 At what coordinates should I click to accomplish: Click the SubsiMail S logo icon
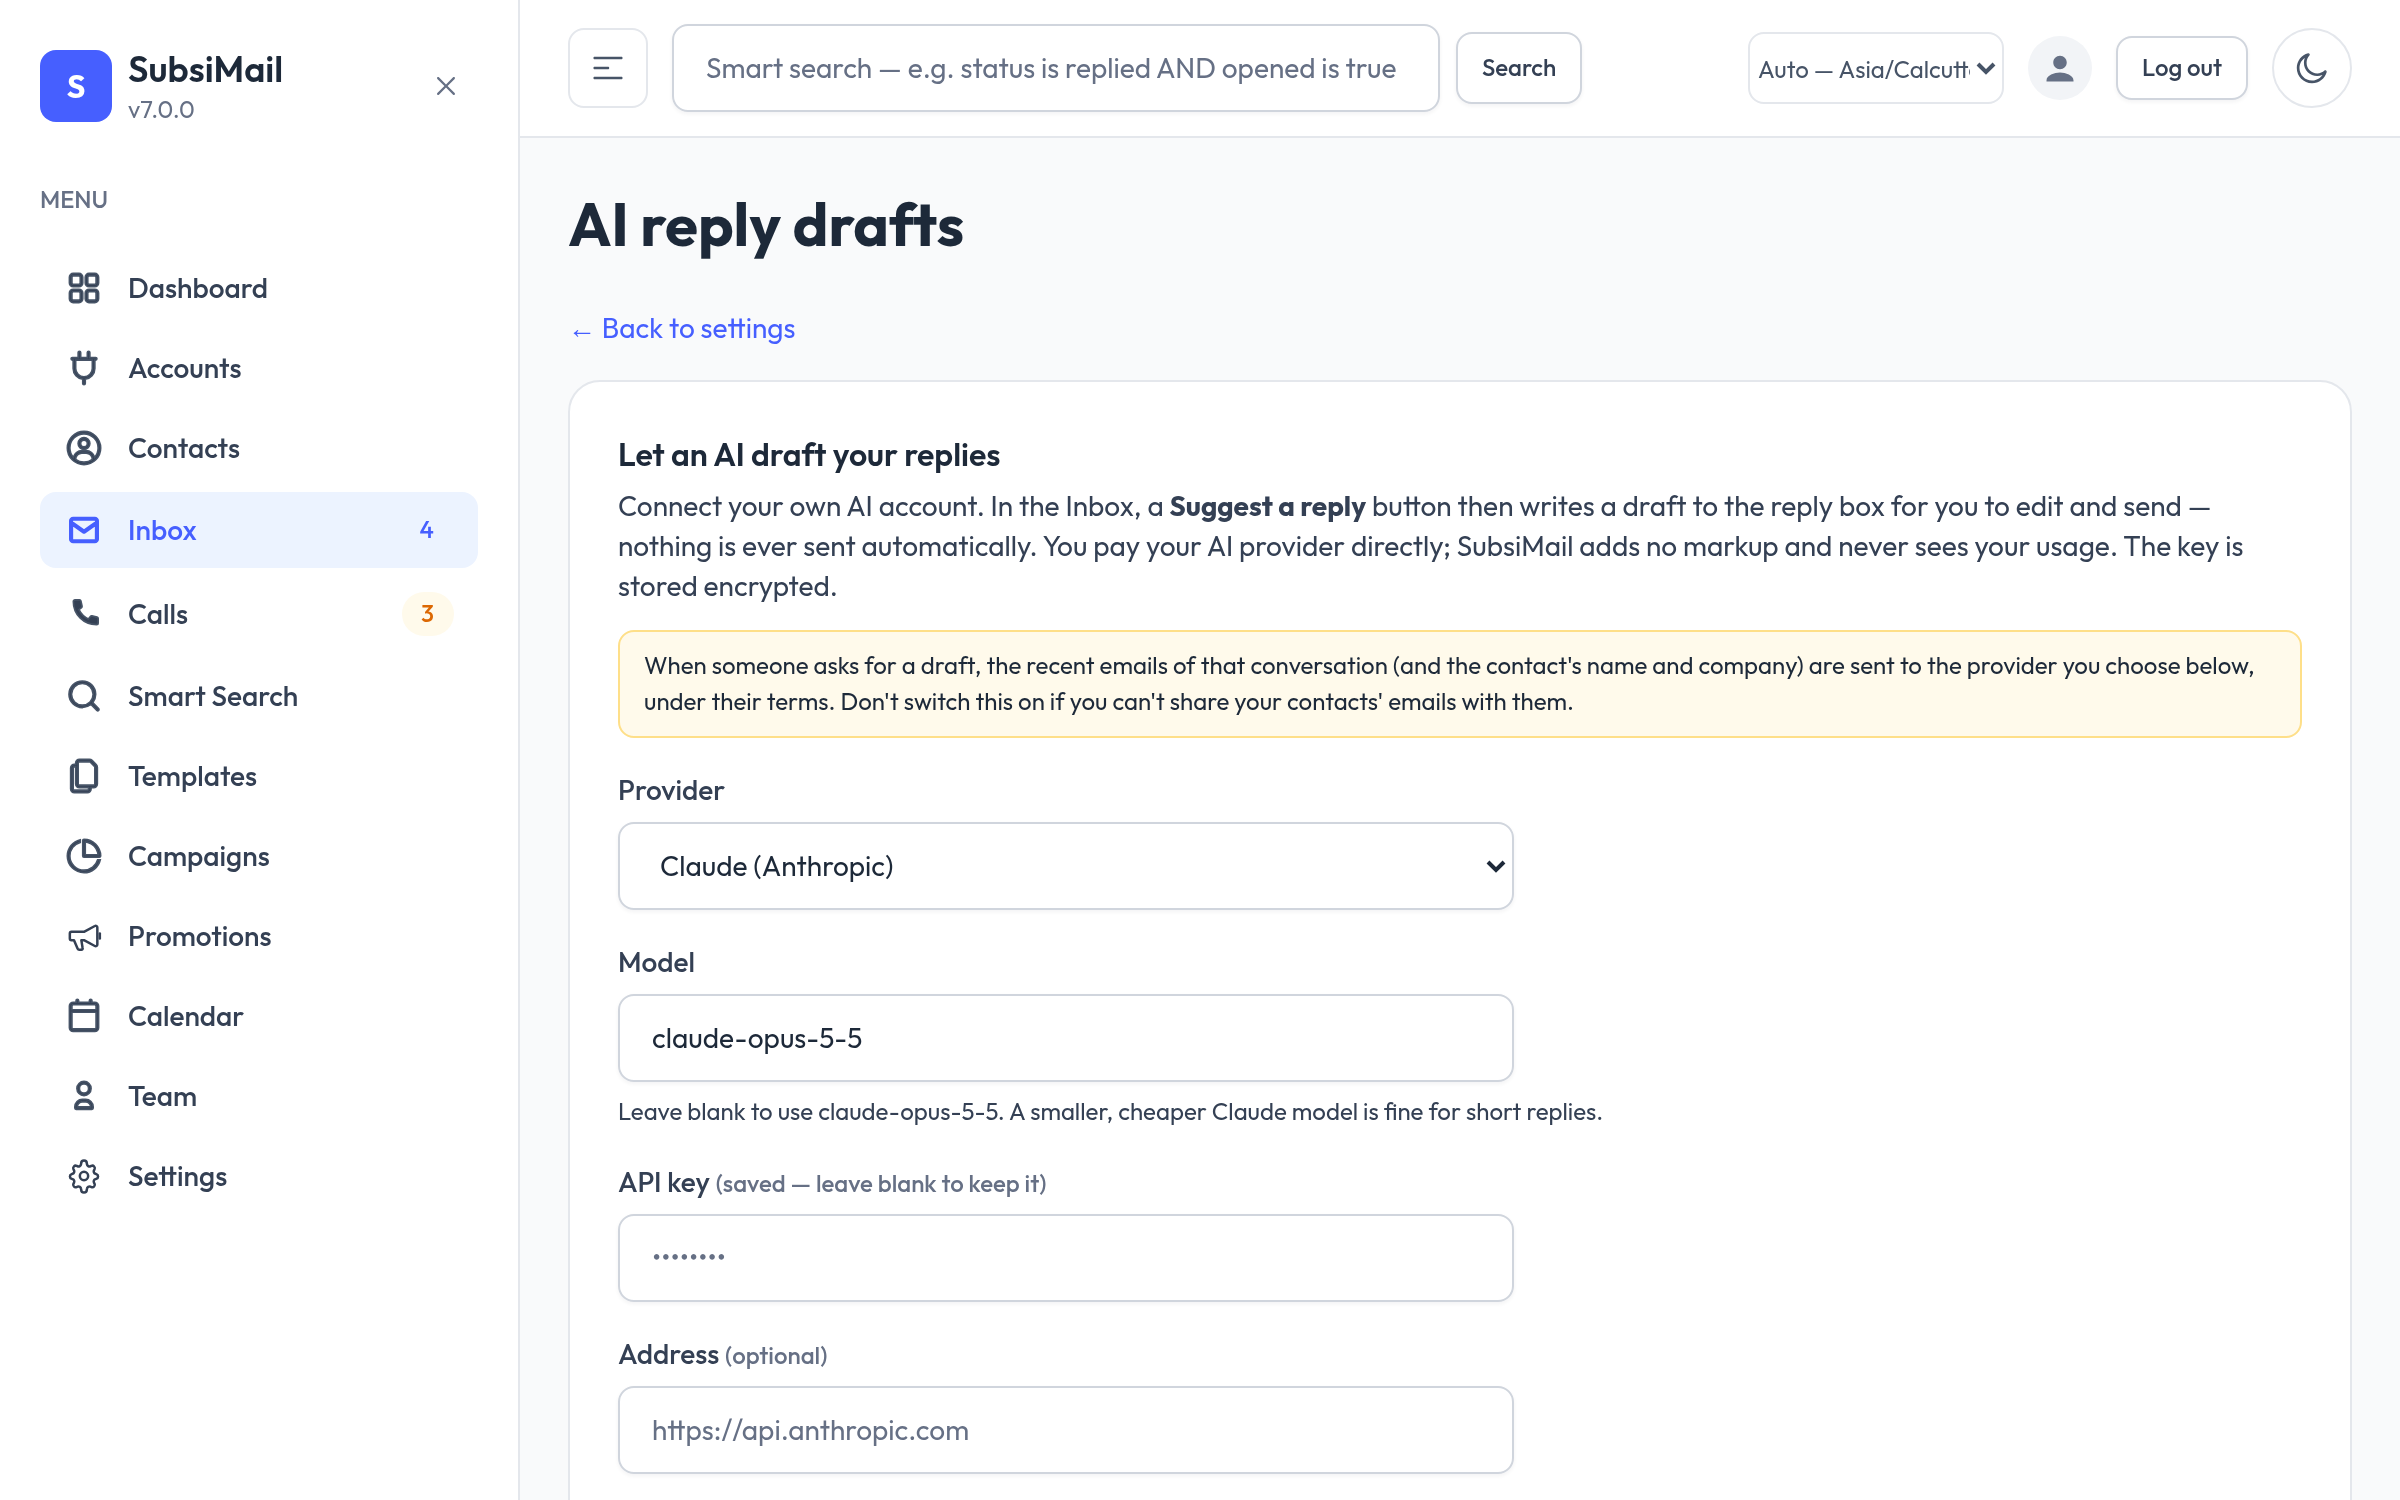pyautogui.click(x=76, y=86)
